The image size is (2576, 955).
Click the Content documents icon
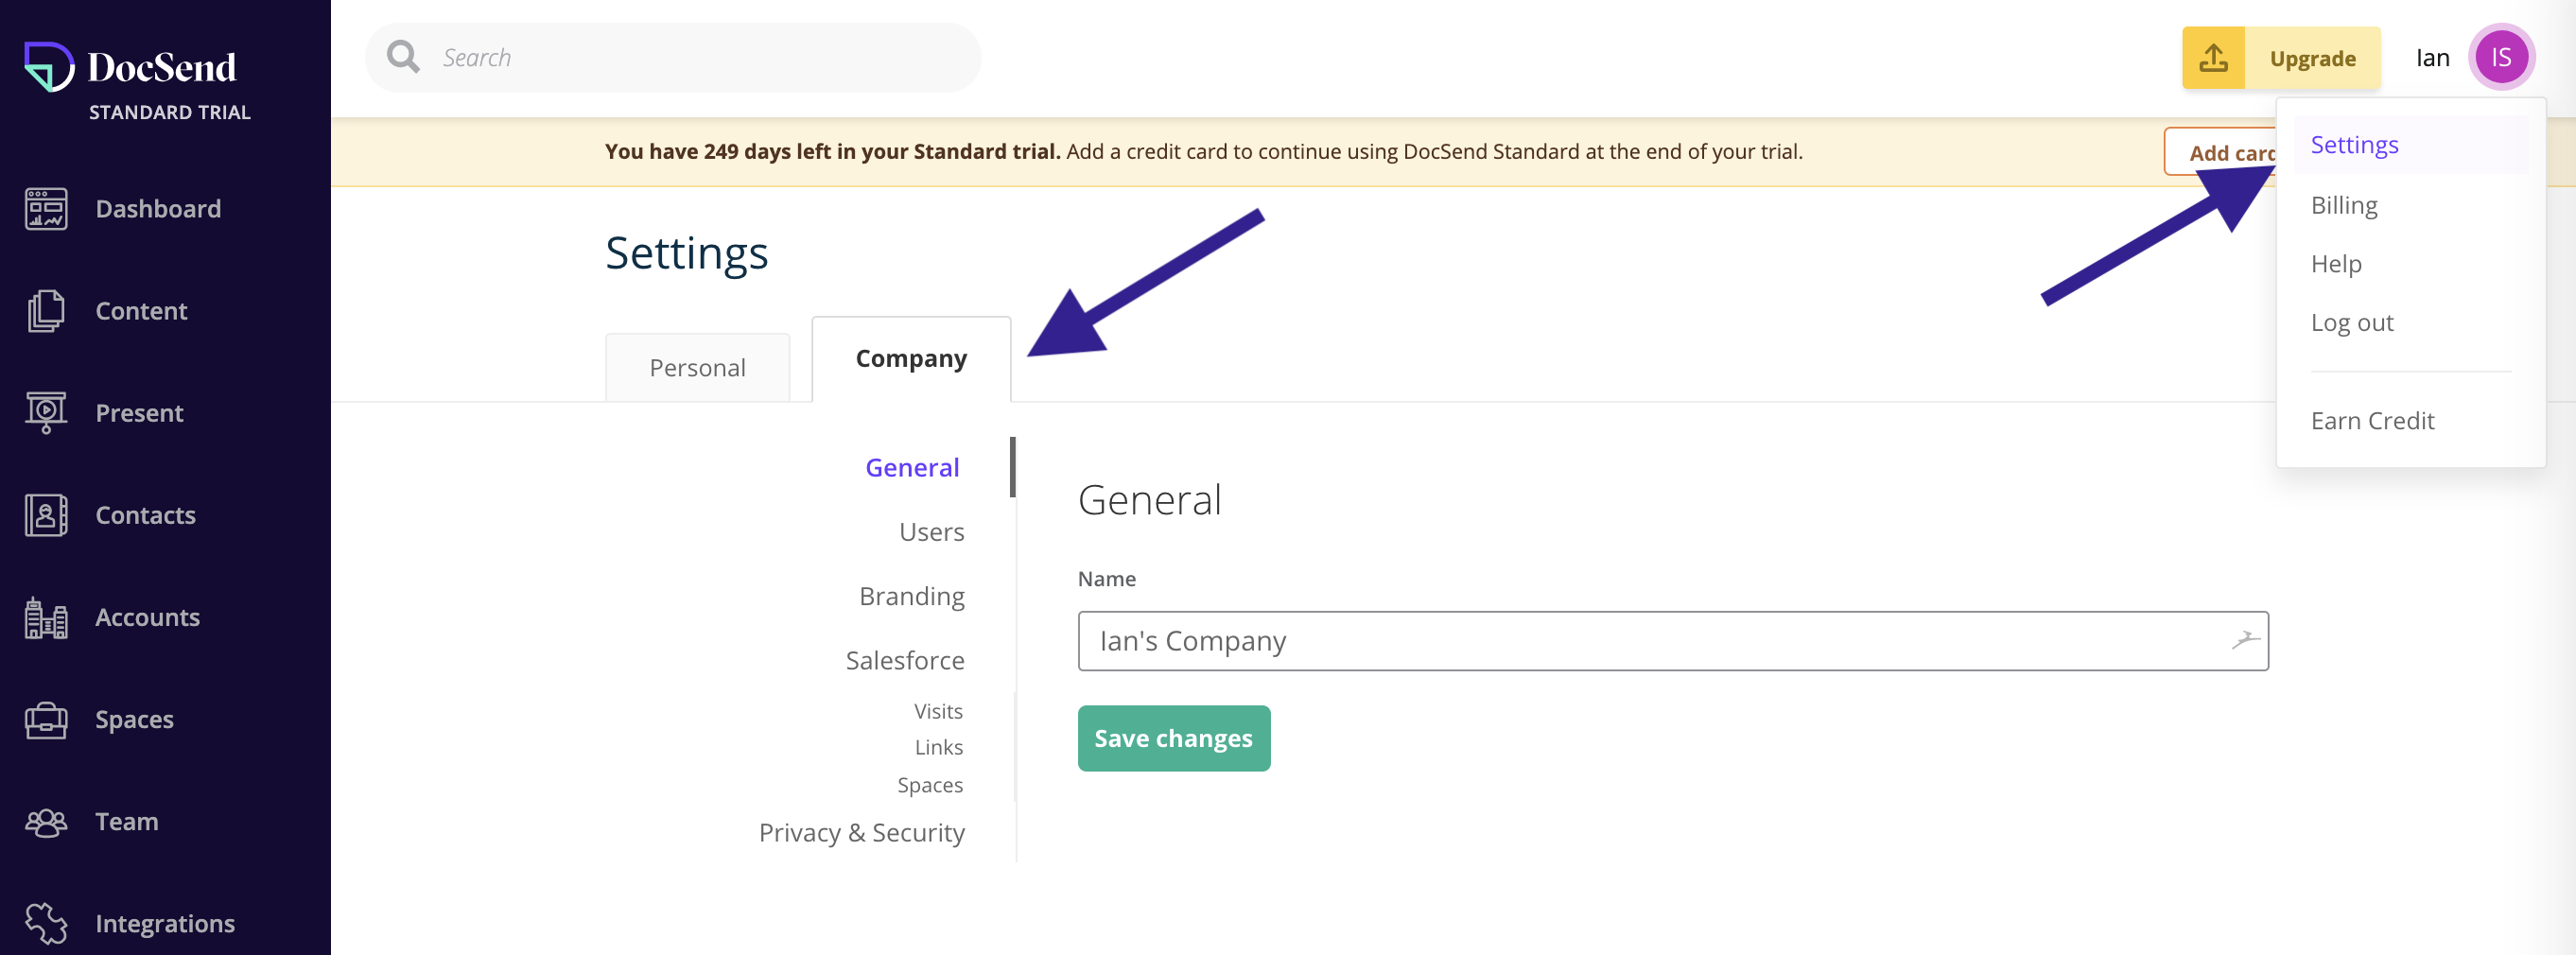(46, 311)
